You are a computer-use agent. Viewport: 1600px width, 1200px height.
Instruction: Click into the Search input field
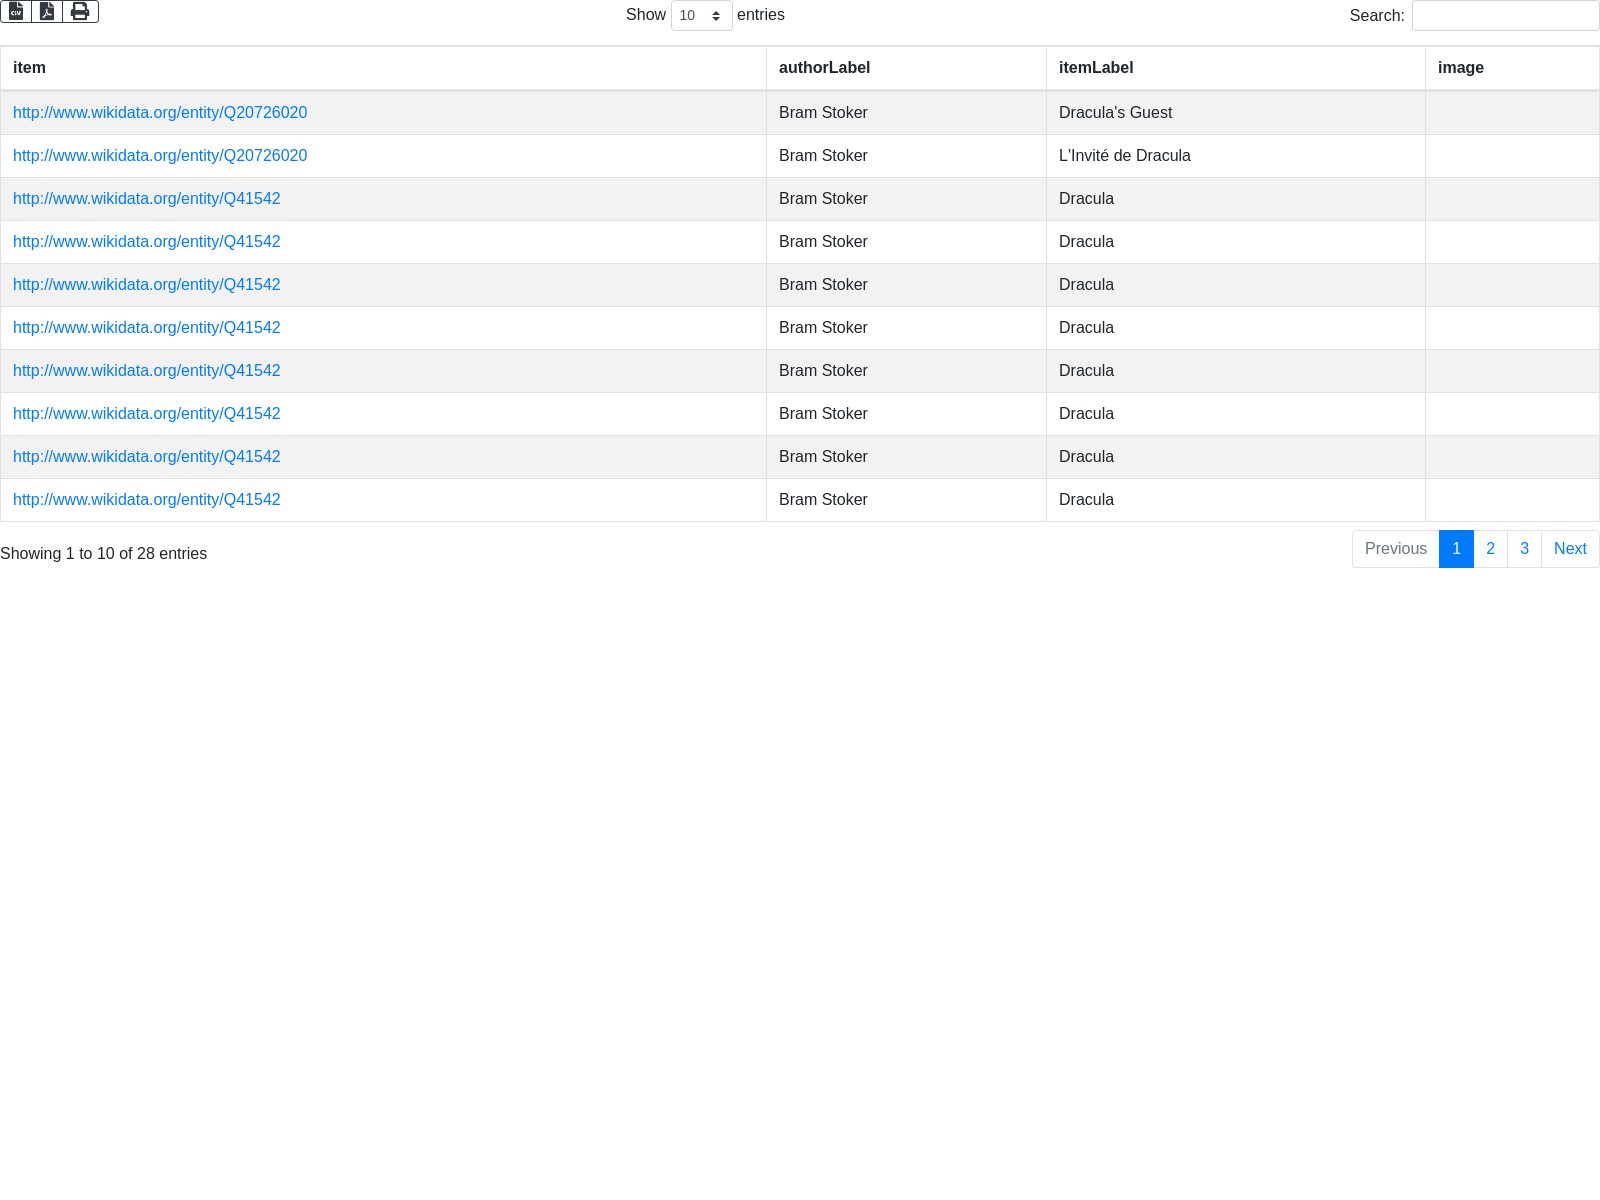[1504, 16]
